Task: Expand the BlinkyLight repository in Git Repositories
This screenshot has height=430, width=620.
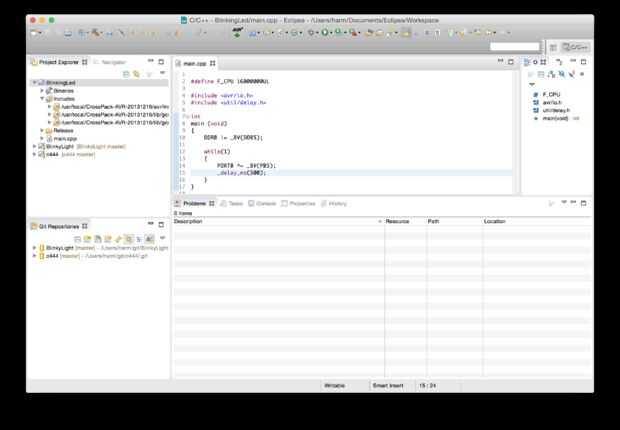Action: [x=34, y=248]
